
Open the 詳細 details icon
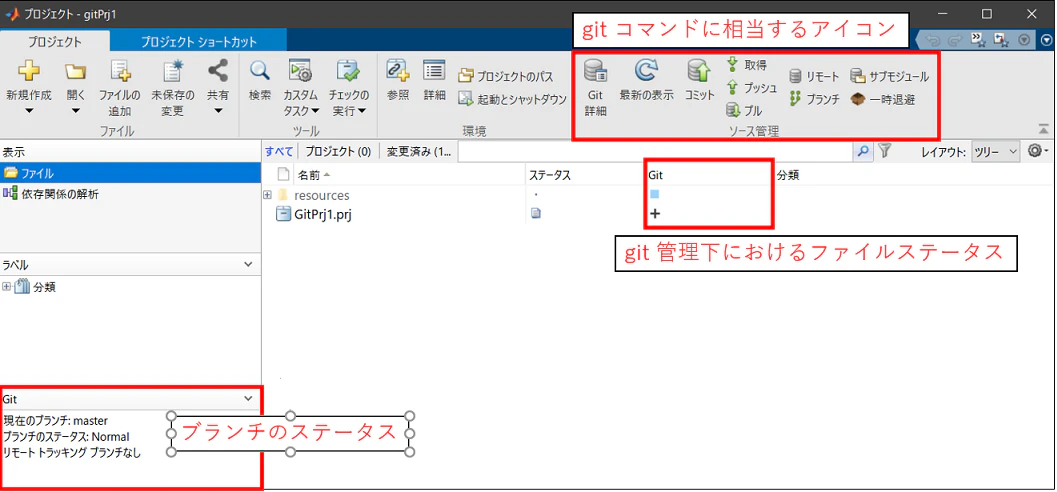(434, 70)
